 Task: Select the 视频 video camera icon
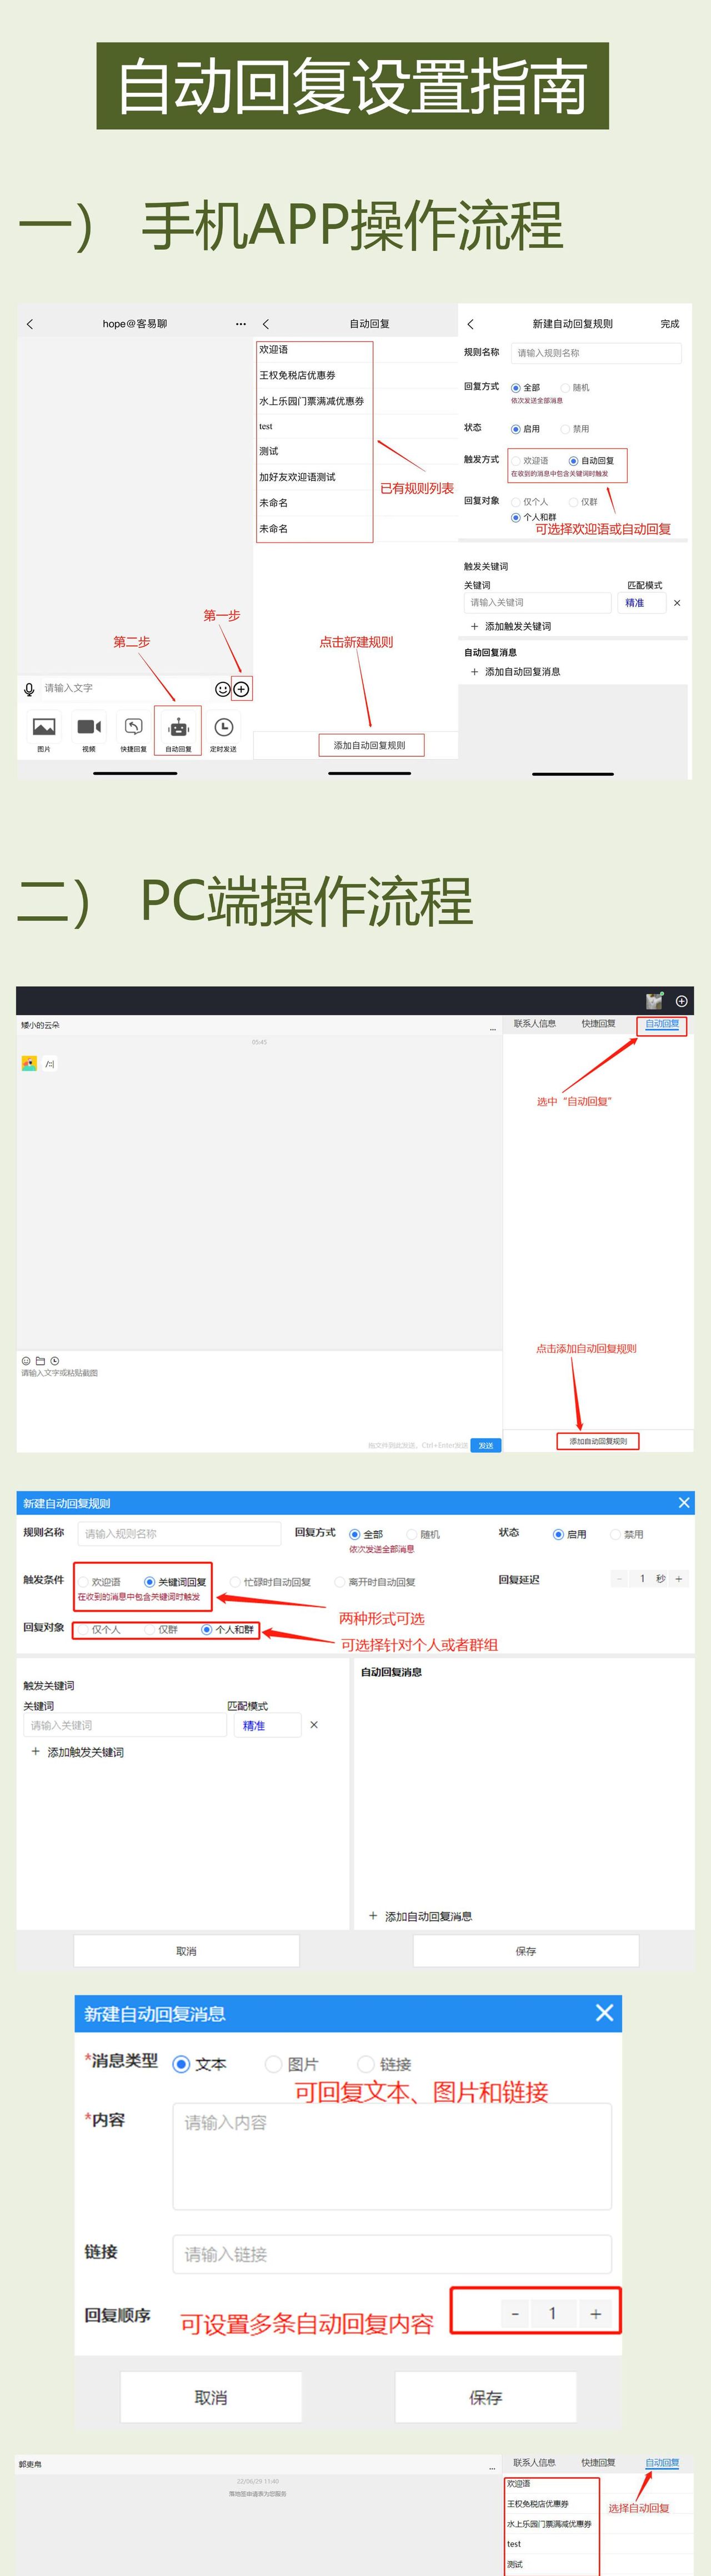tap(89, 727)
